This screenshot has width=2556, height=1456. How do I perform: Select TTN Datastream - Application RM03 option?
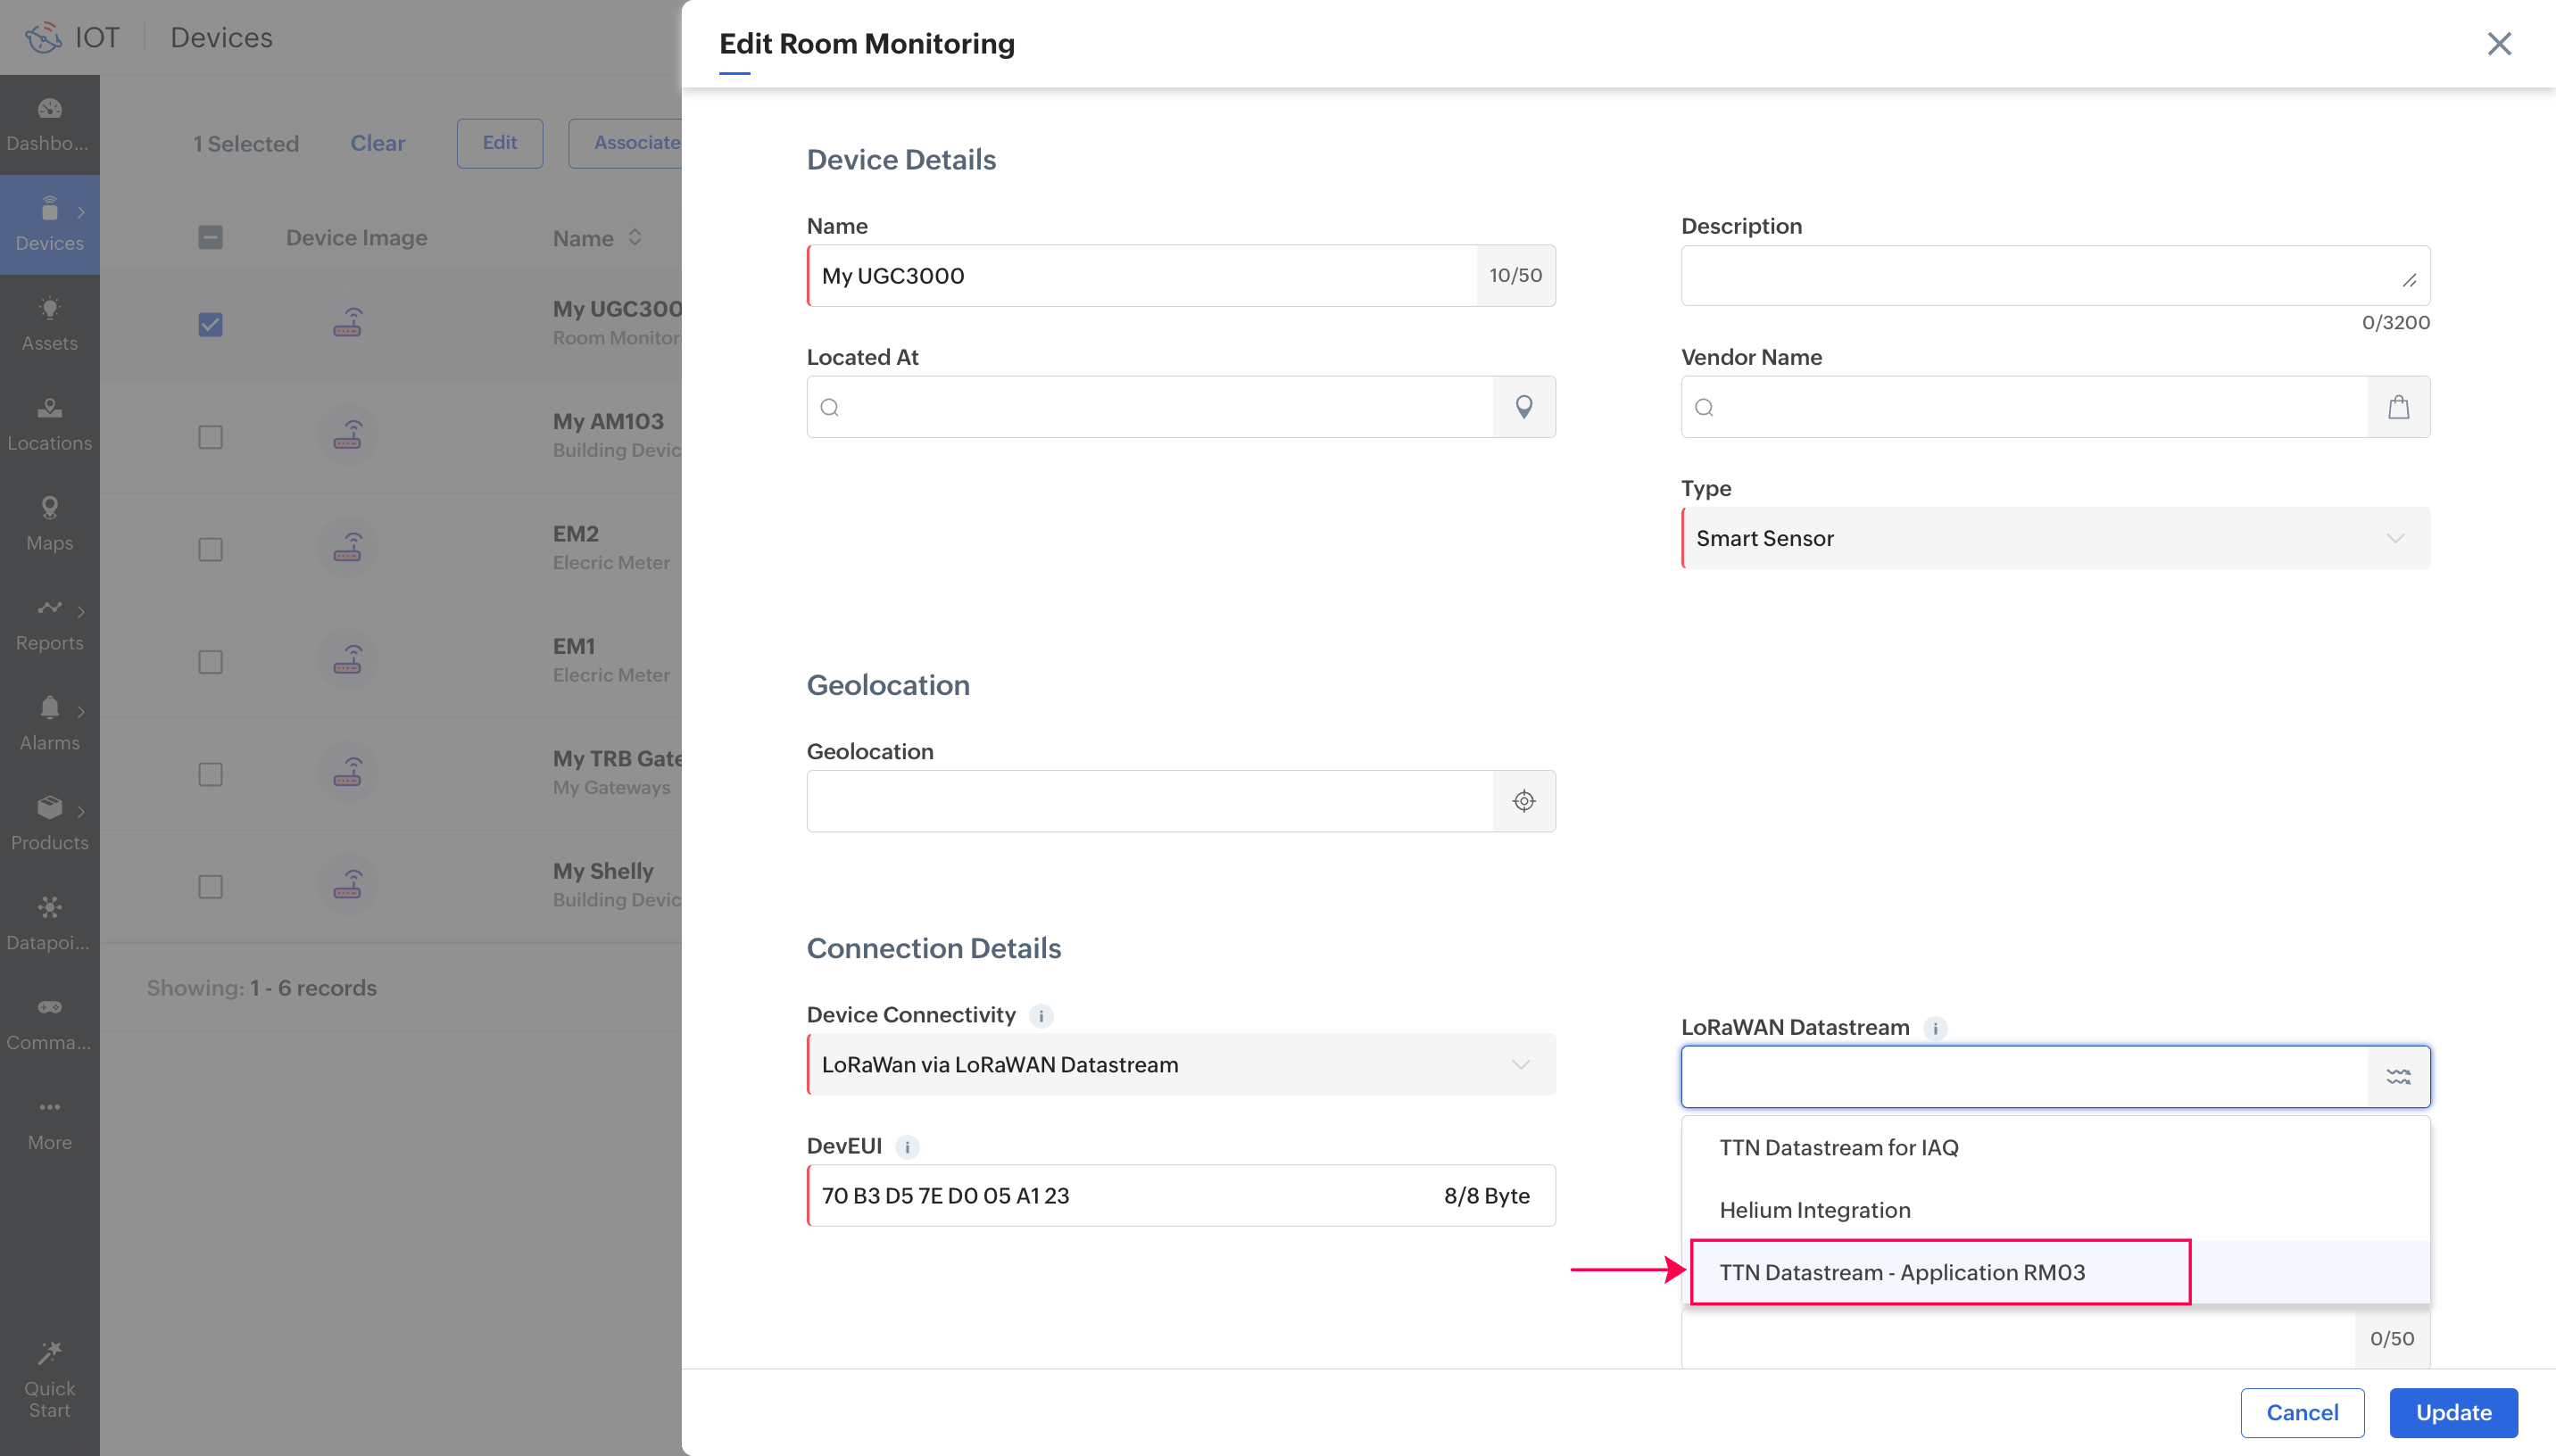pyautogui.click(x=1901, y=1272)
